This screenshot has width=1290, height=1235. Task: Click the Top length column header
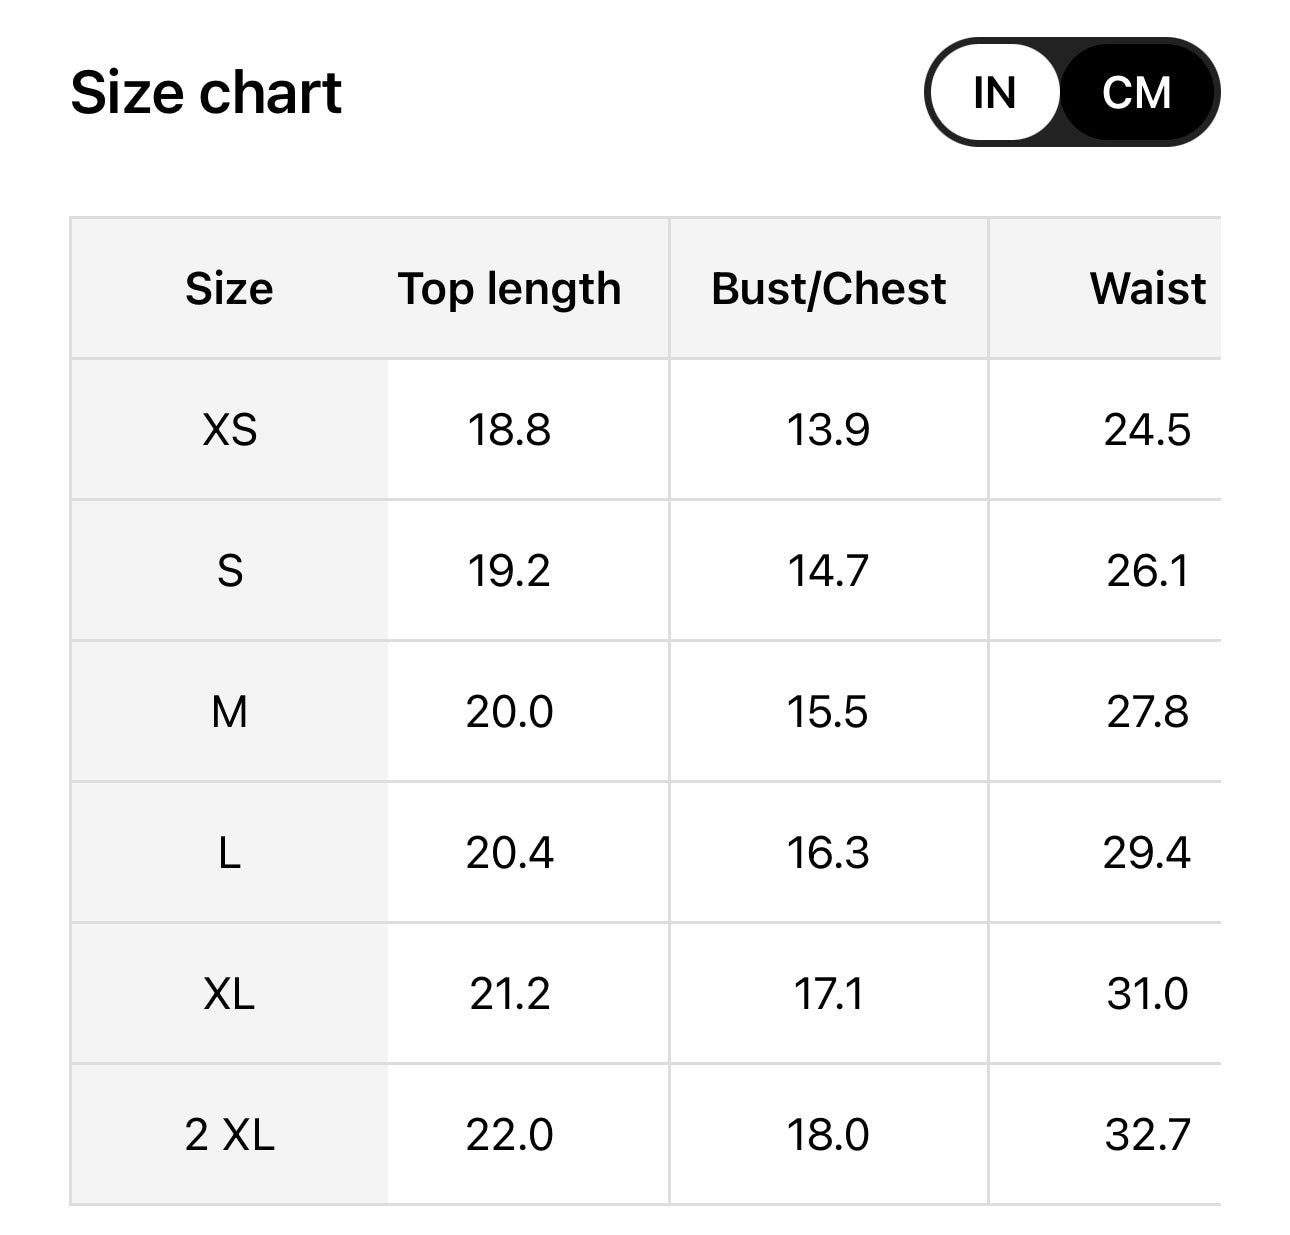[x=509, y=288]
